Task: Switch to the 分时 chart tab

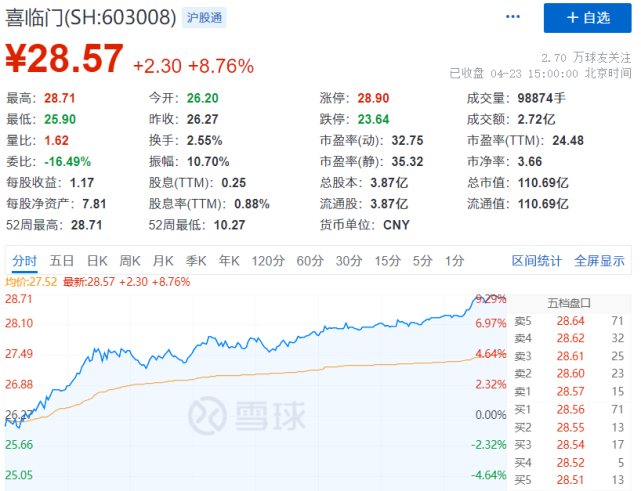Action: pos(24,260)
